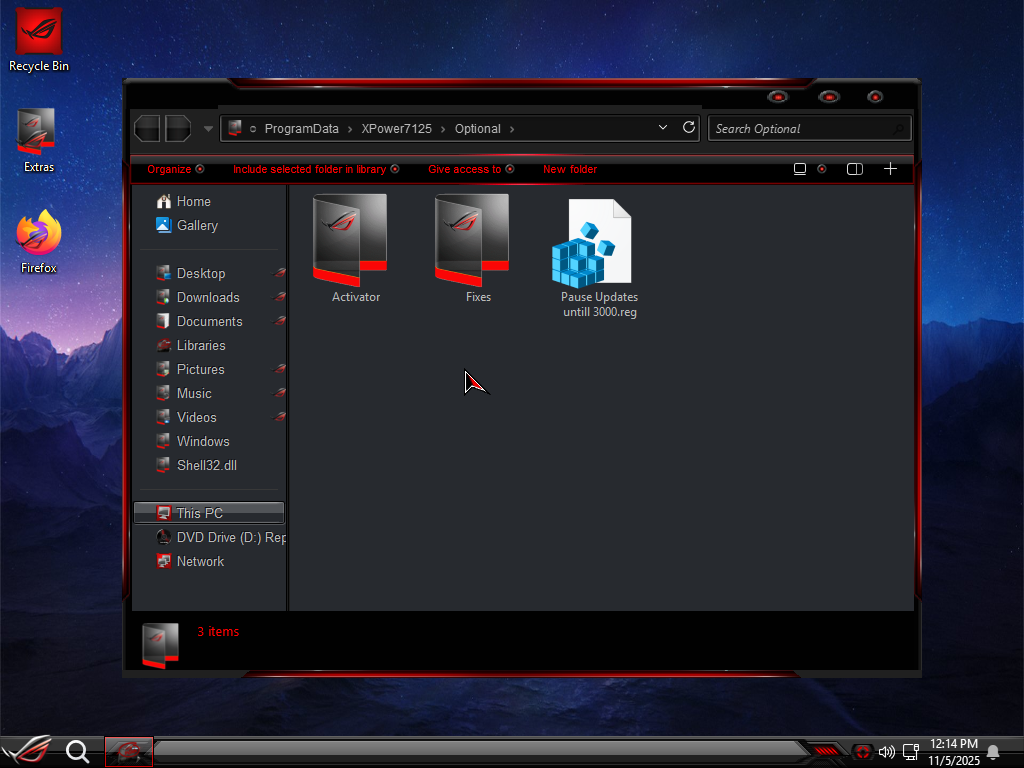This screenshot has width=1024, height=768.
Task: Open DVD Drive (D:) in the navigation pane
Action: point(221,537)
